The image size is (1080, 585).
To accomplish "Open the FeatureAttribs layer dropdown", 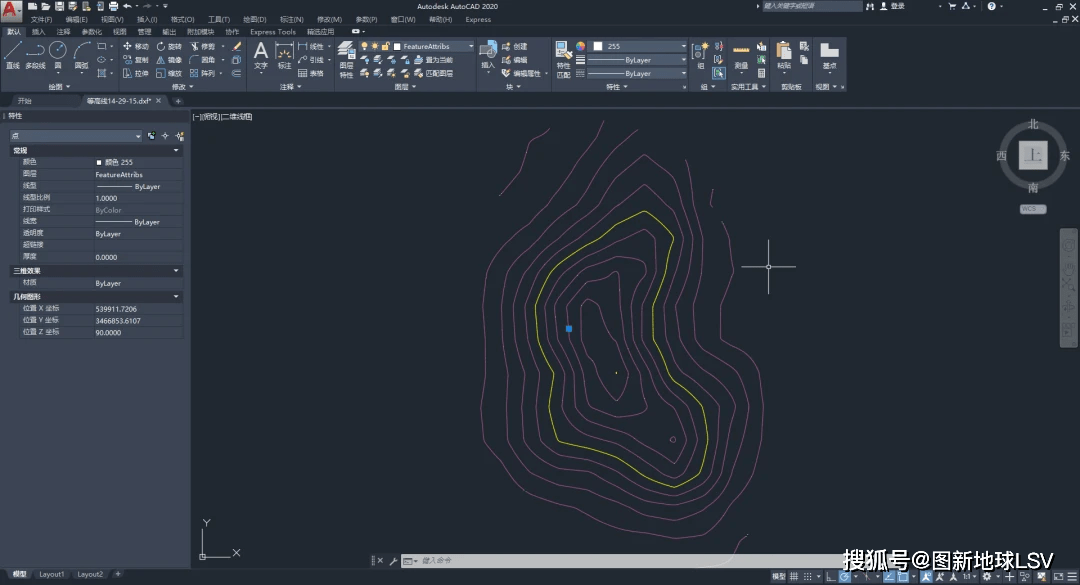I will coord(433,46).
